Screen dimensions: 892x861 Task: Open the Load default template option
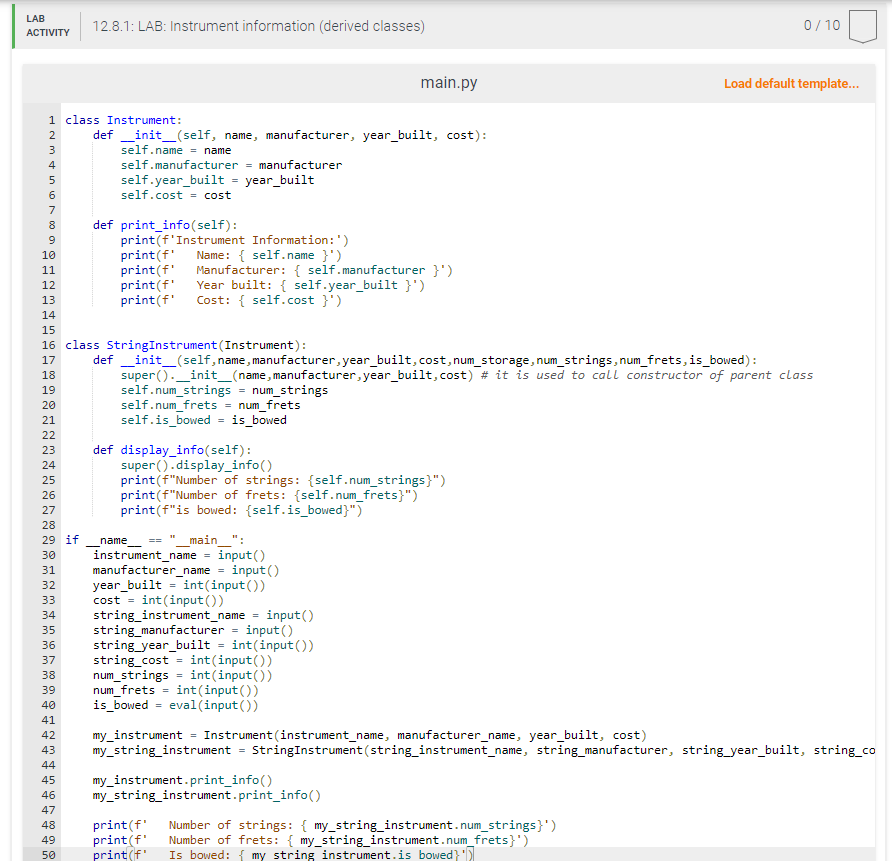[791, 83]
